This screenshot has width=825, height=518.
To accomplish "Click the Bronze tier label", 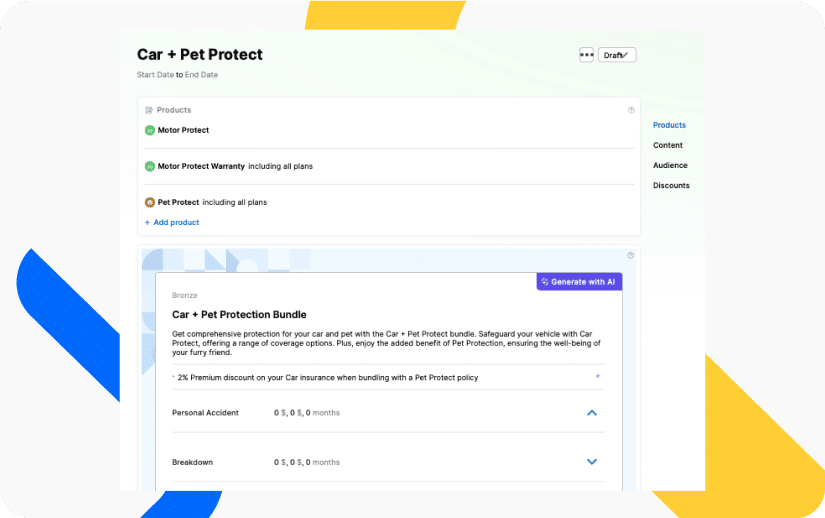I will [185, 296].
